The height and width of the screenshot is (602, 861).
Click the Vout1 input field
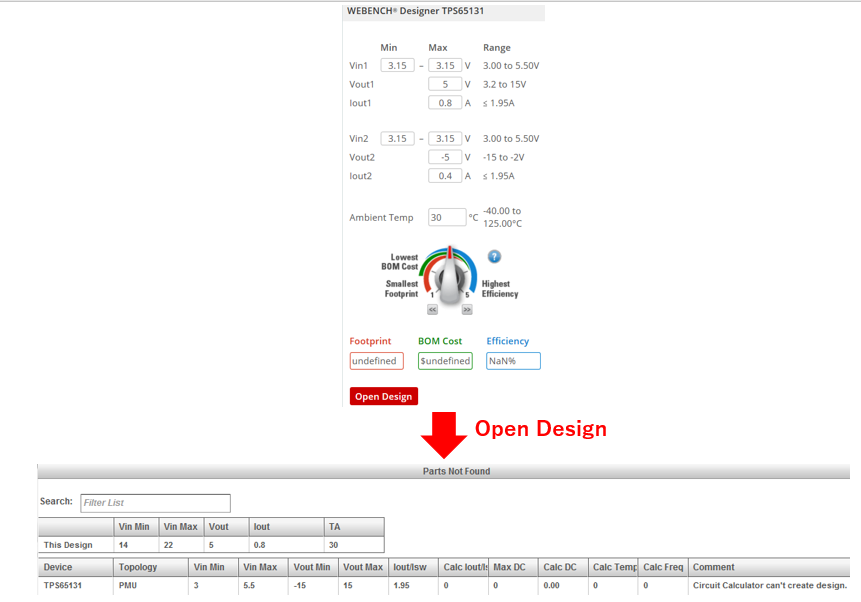445,84
